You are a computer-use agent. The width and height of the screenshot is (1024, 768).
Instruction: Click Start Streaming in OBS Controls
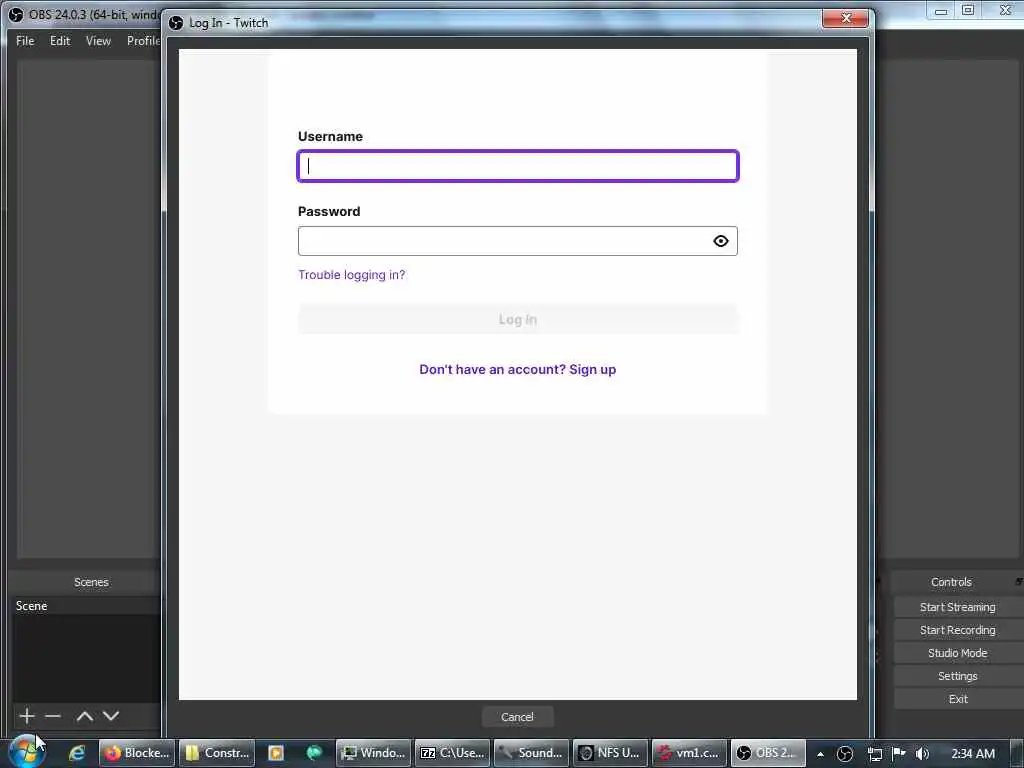(x=957, y=607)
